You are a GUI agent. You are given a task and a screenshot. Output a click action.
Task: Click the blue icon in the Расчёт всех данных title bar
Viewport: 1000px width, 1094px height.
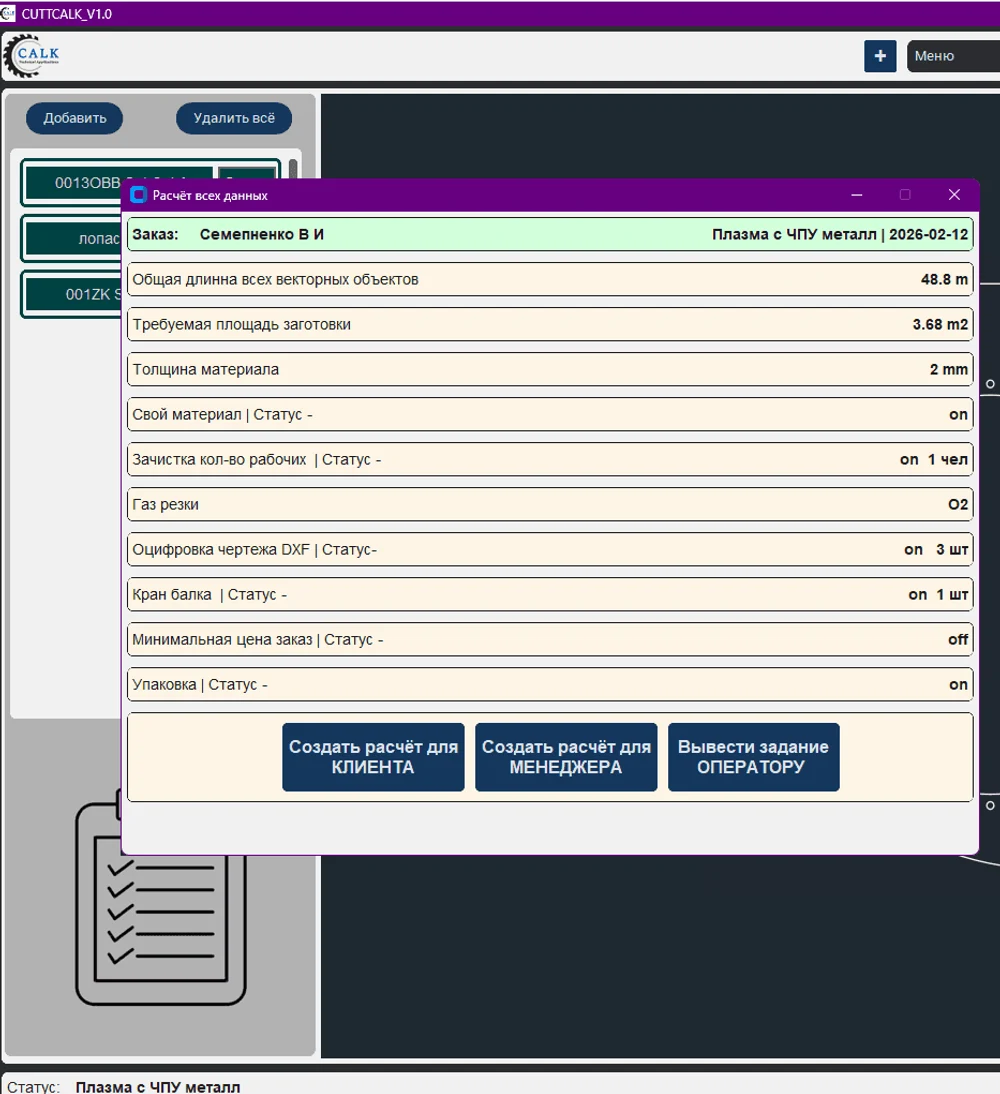[x=138, y=195]
